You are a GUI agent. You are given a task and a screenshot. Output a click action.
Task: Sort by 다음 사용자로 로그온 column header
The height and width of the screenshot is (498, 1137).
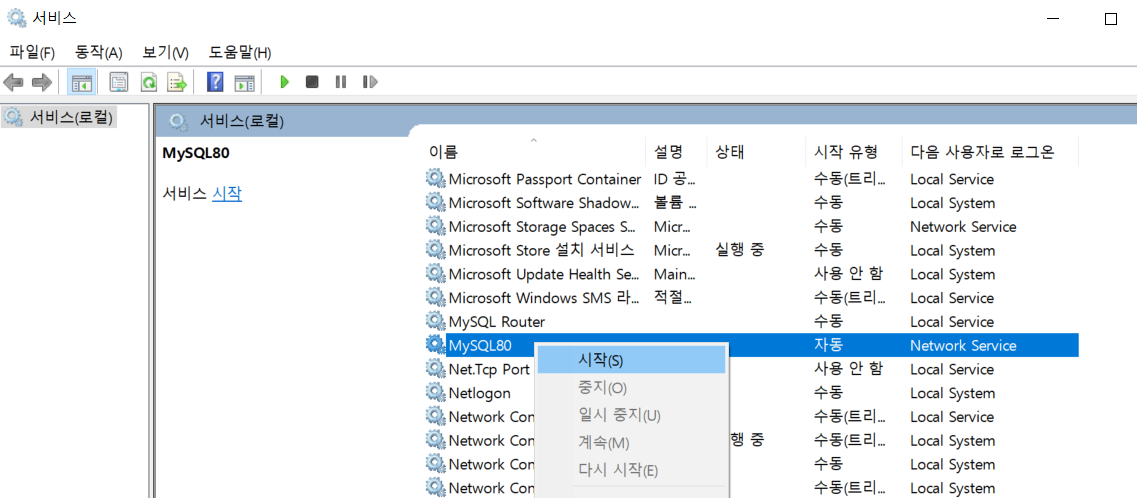[x=990, y=152]
